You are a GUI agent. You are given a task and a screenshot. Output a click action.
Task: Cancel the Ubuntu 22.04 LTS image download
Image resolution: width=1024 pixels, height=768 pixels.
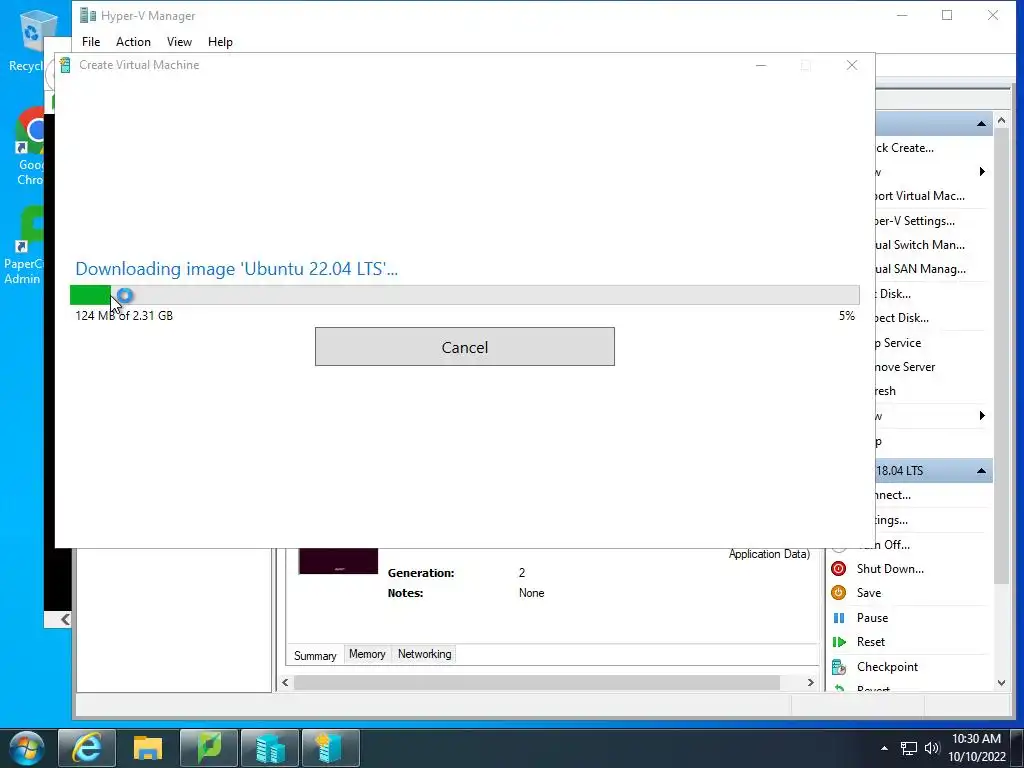point(464,347)
